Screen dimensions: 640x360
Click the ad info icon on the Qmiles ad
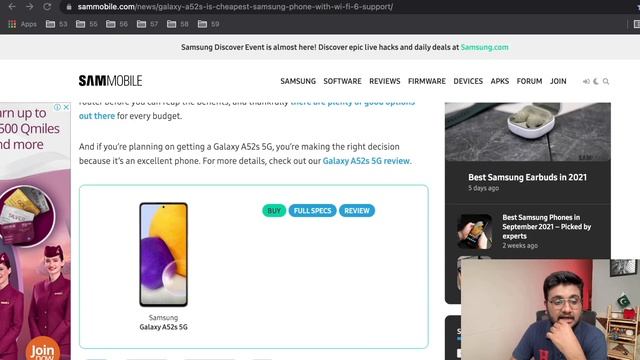57,107
